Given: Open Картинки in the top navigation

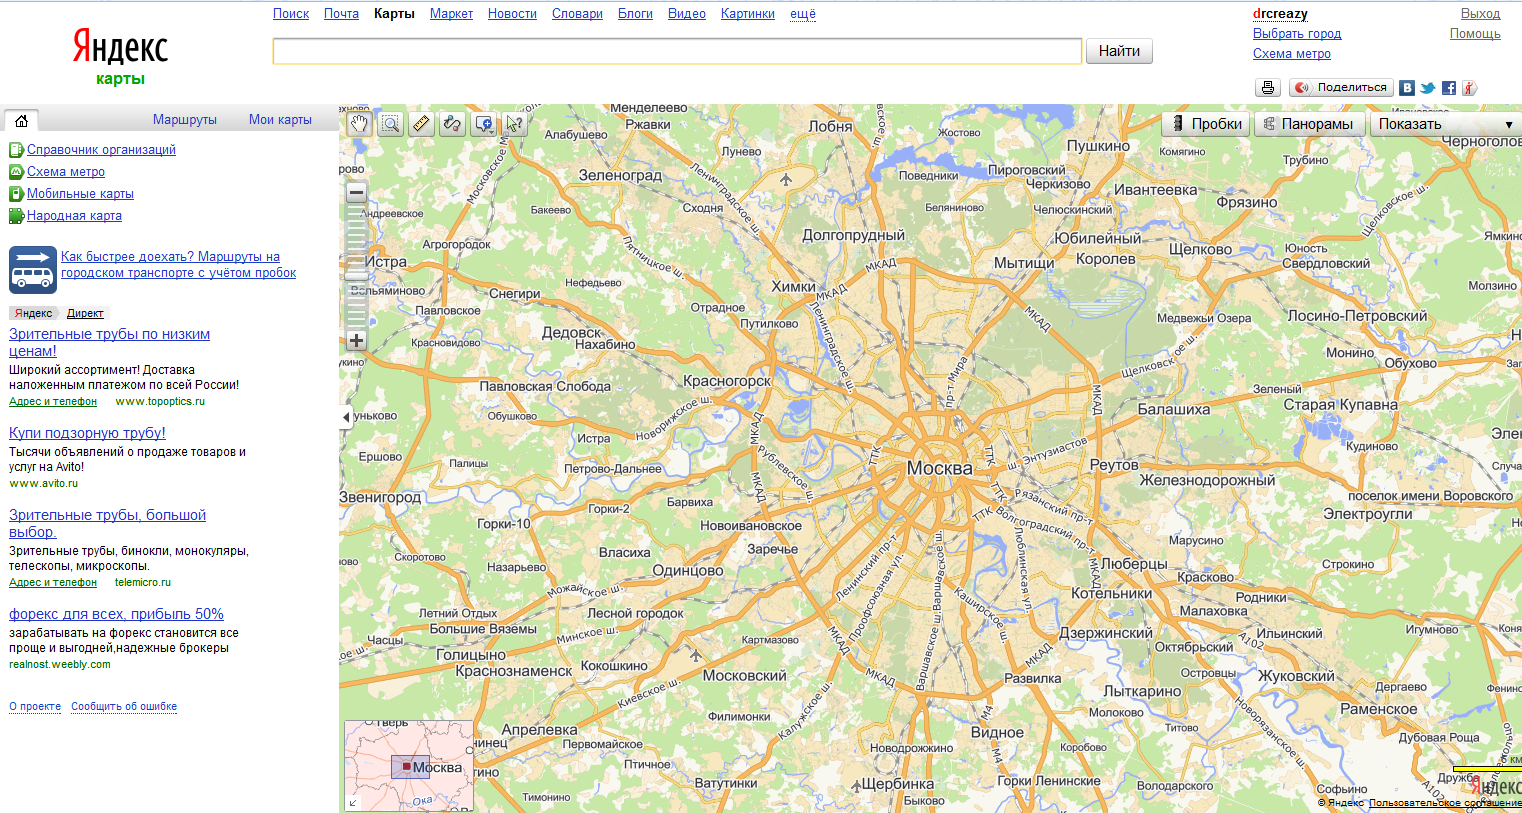Looking at the screenshot, I should (748, 14).
